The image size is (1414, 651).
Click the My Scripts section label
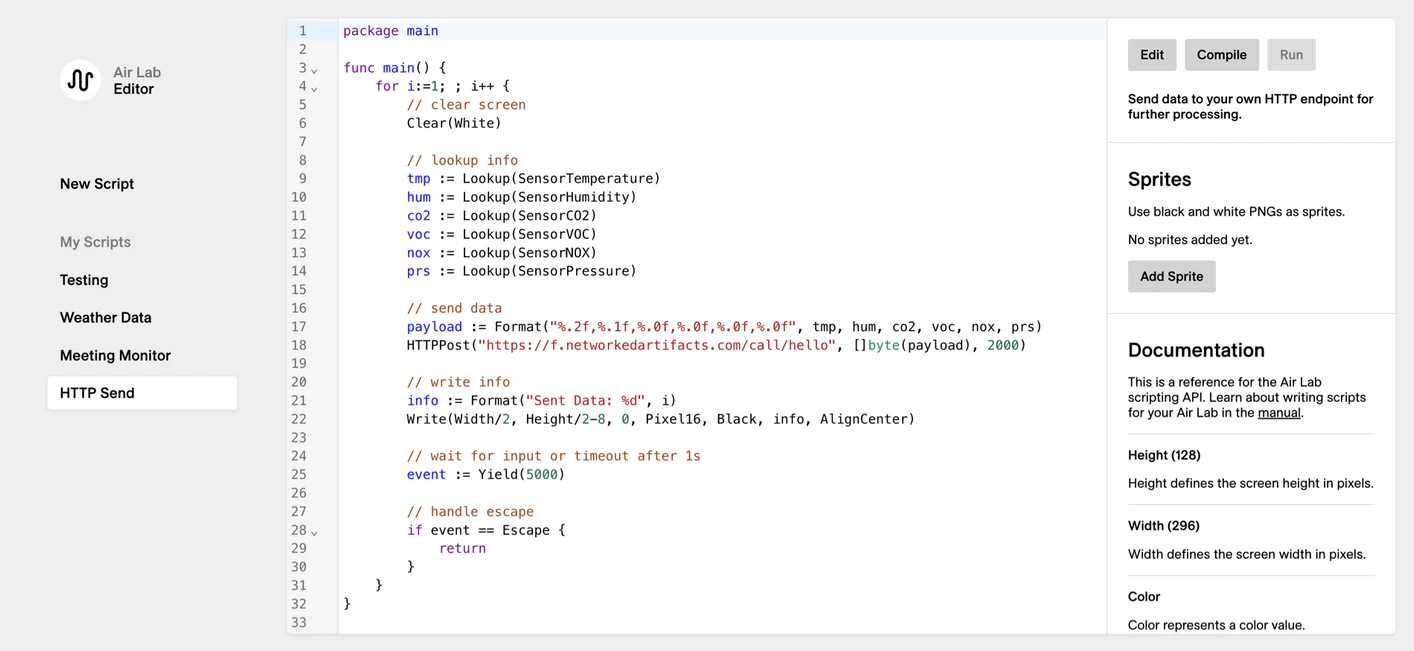click(x=94, y=242)
